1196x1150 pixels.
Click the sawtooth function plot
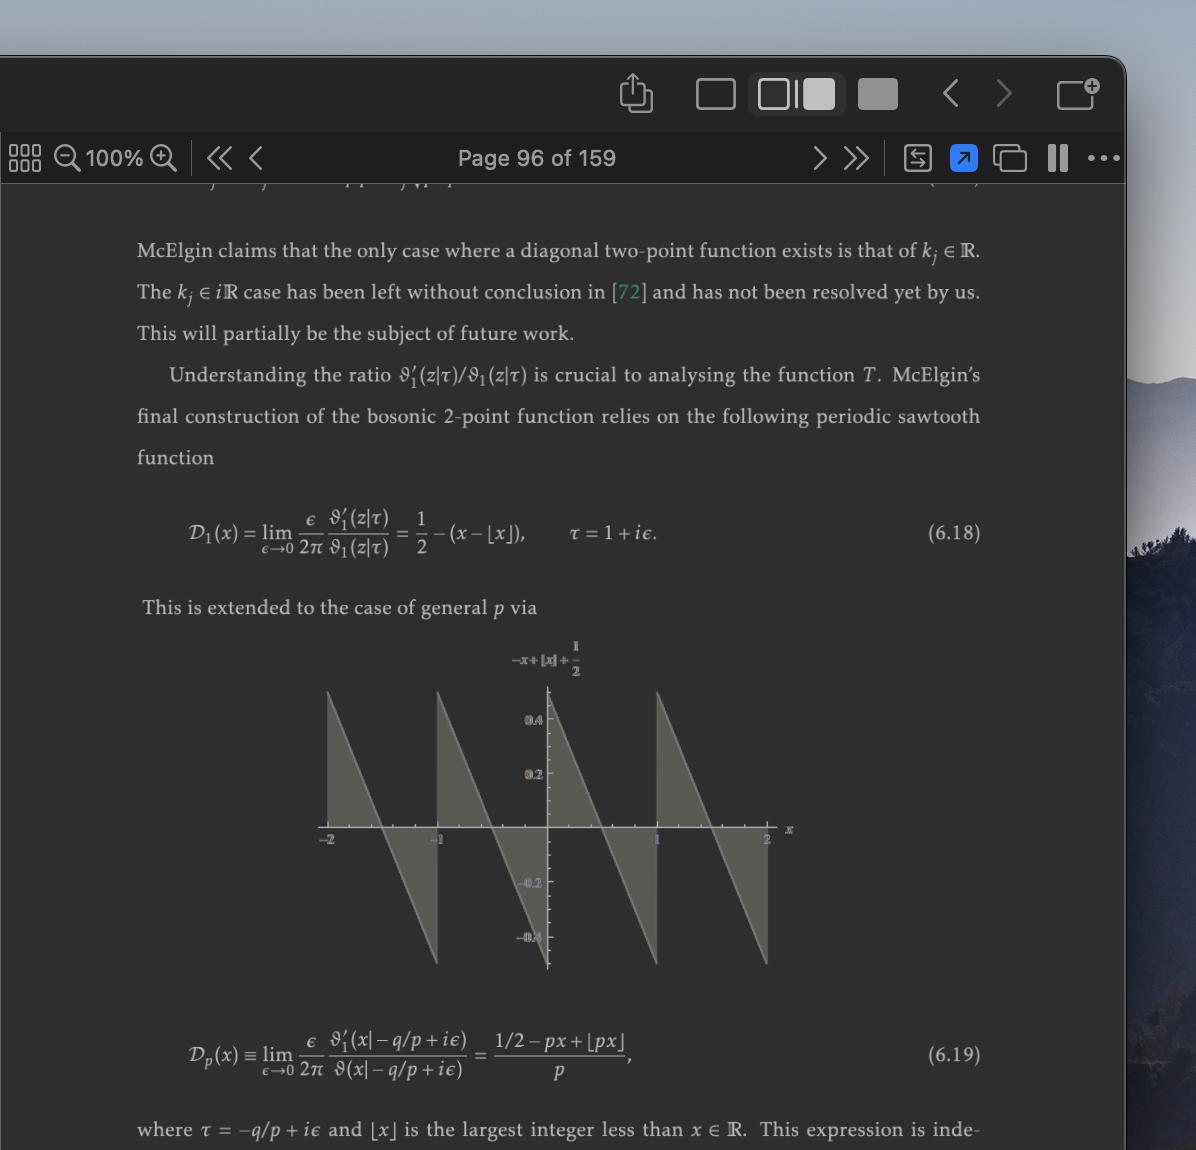(x=555, y=805)
